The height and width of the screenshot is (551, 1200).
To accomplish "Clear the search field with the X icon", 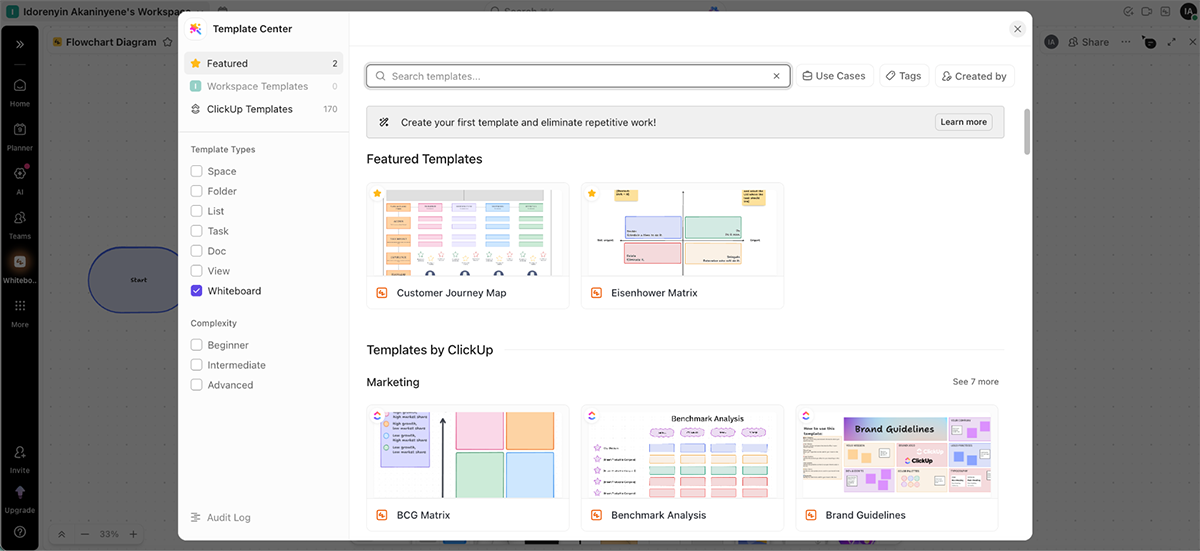I will coord(777,76).
